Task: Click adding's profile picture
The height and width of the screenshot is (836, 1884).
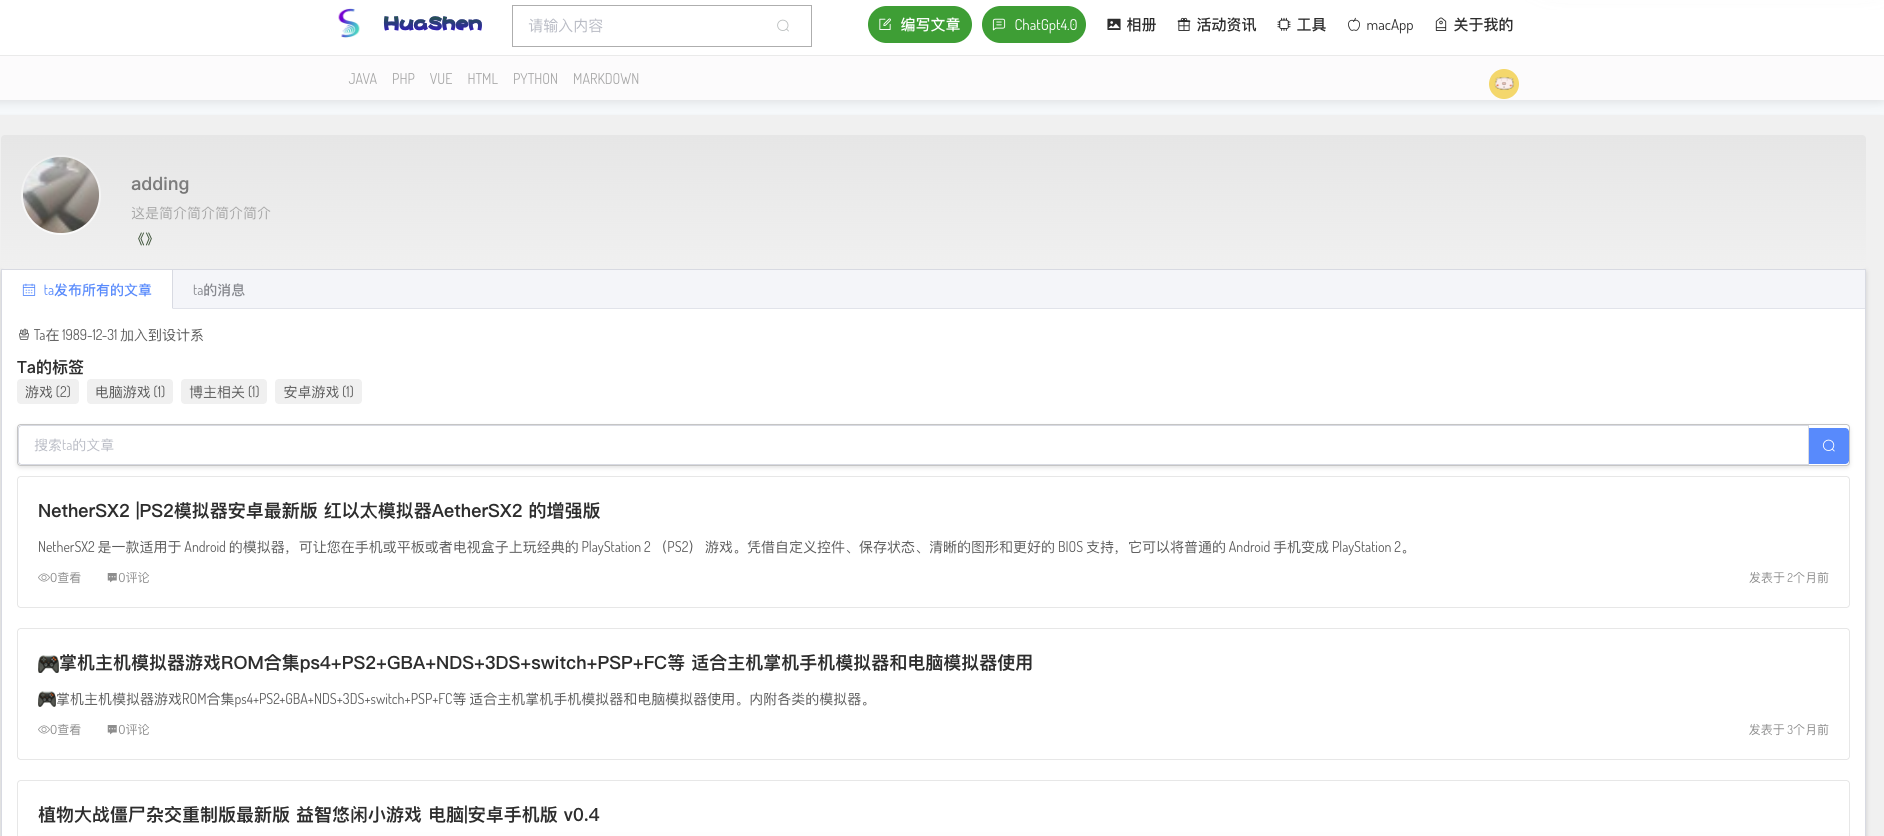Action: (61, 195)
